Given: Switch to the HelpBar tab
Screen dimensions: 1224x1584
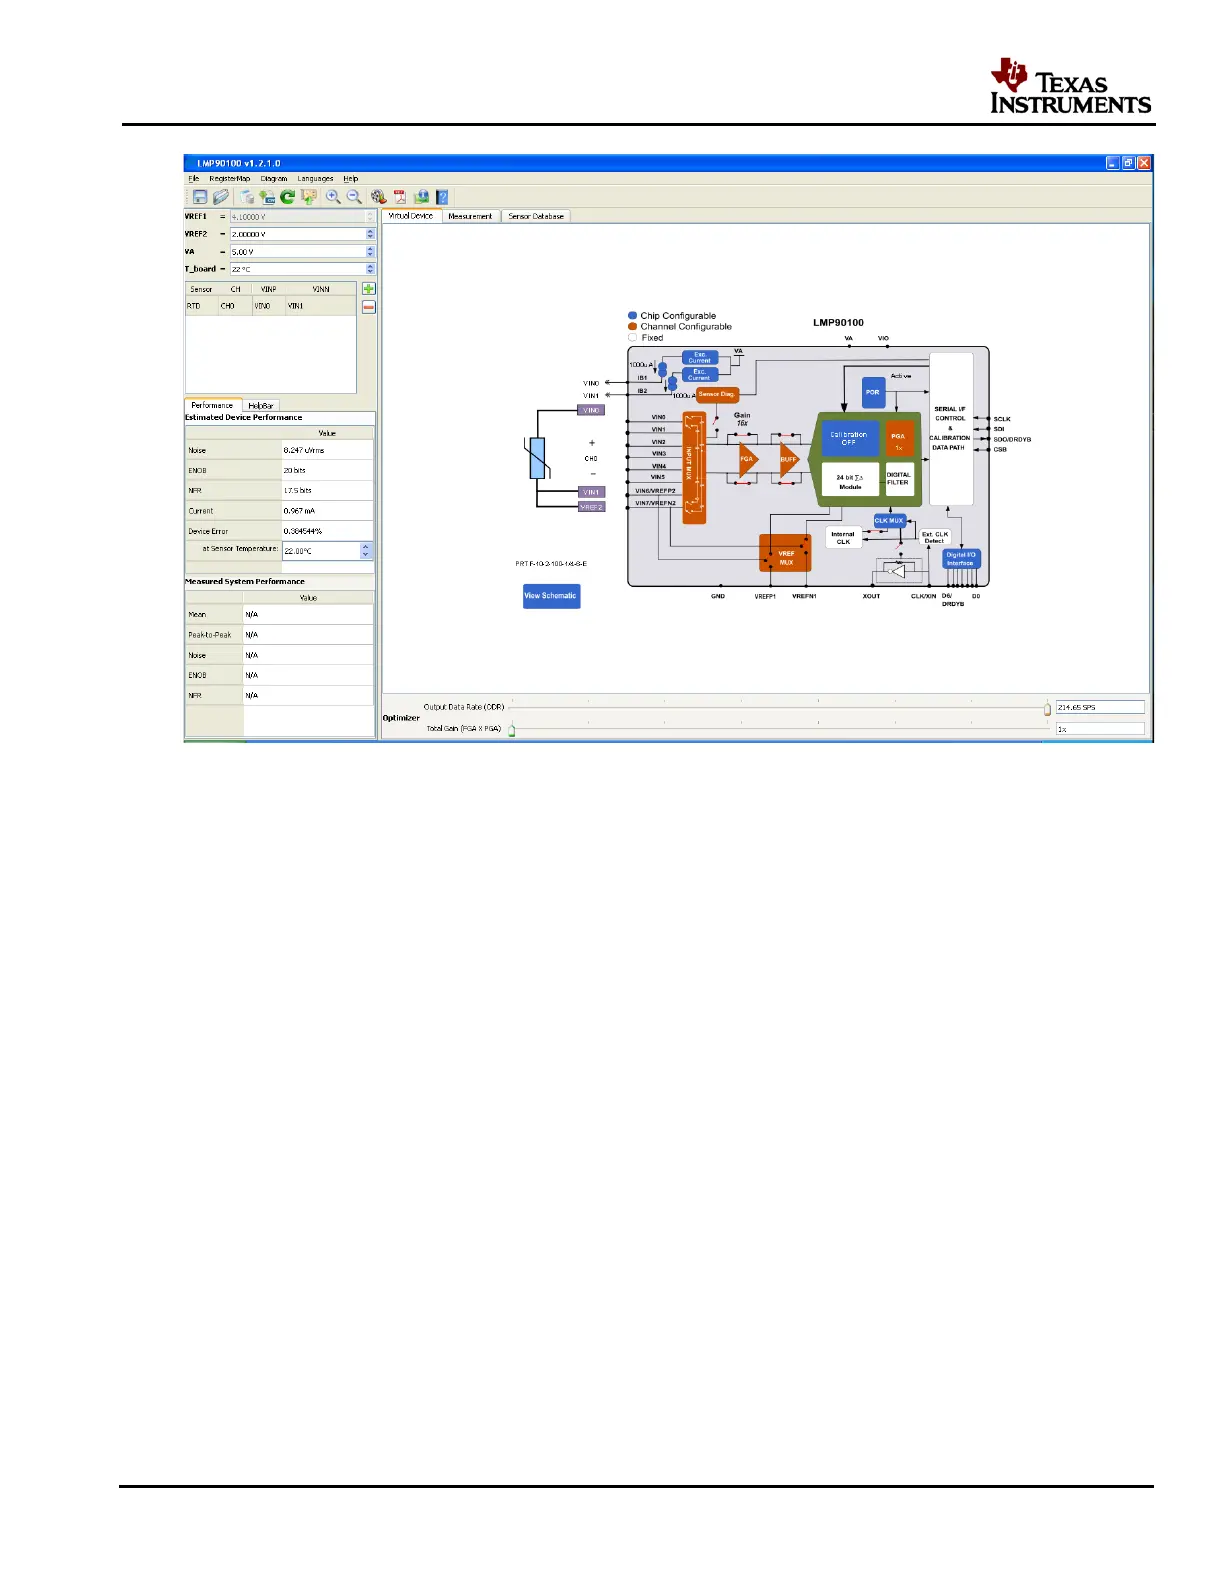Looking at the screenshot, I should click(261, 406).
